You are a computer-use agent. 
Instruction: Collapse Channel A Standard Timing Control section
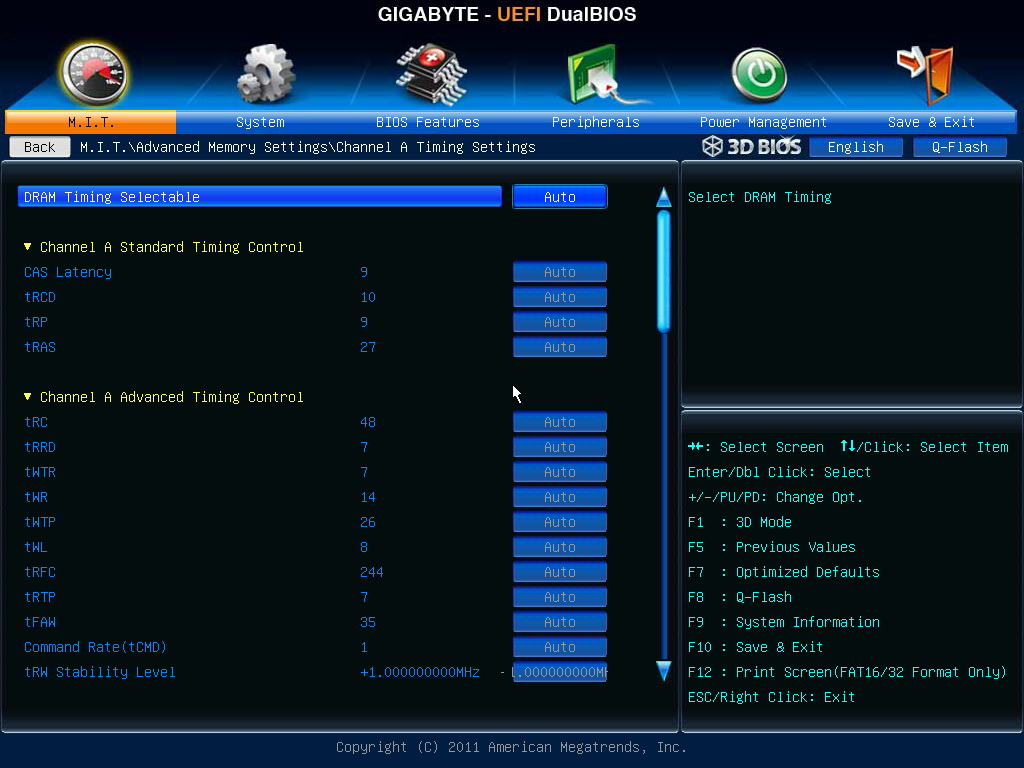tap(27, 247)
